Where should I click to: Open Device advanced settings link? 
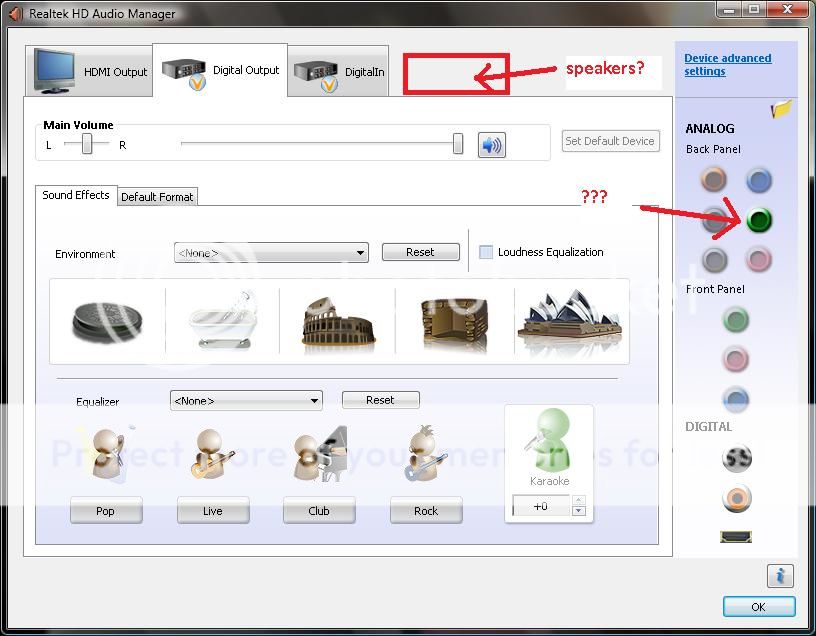pos(727,65)
